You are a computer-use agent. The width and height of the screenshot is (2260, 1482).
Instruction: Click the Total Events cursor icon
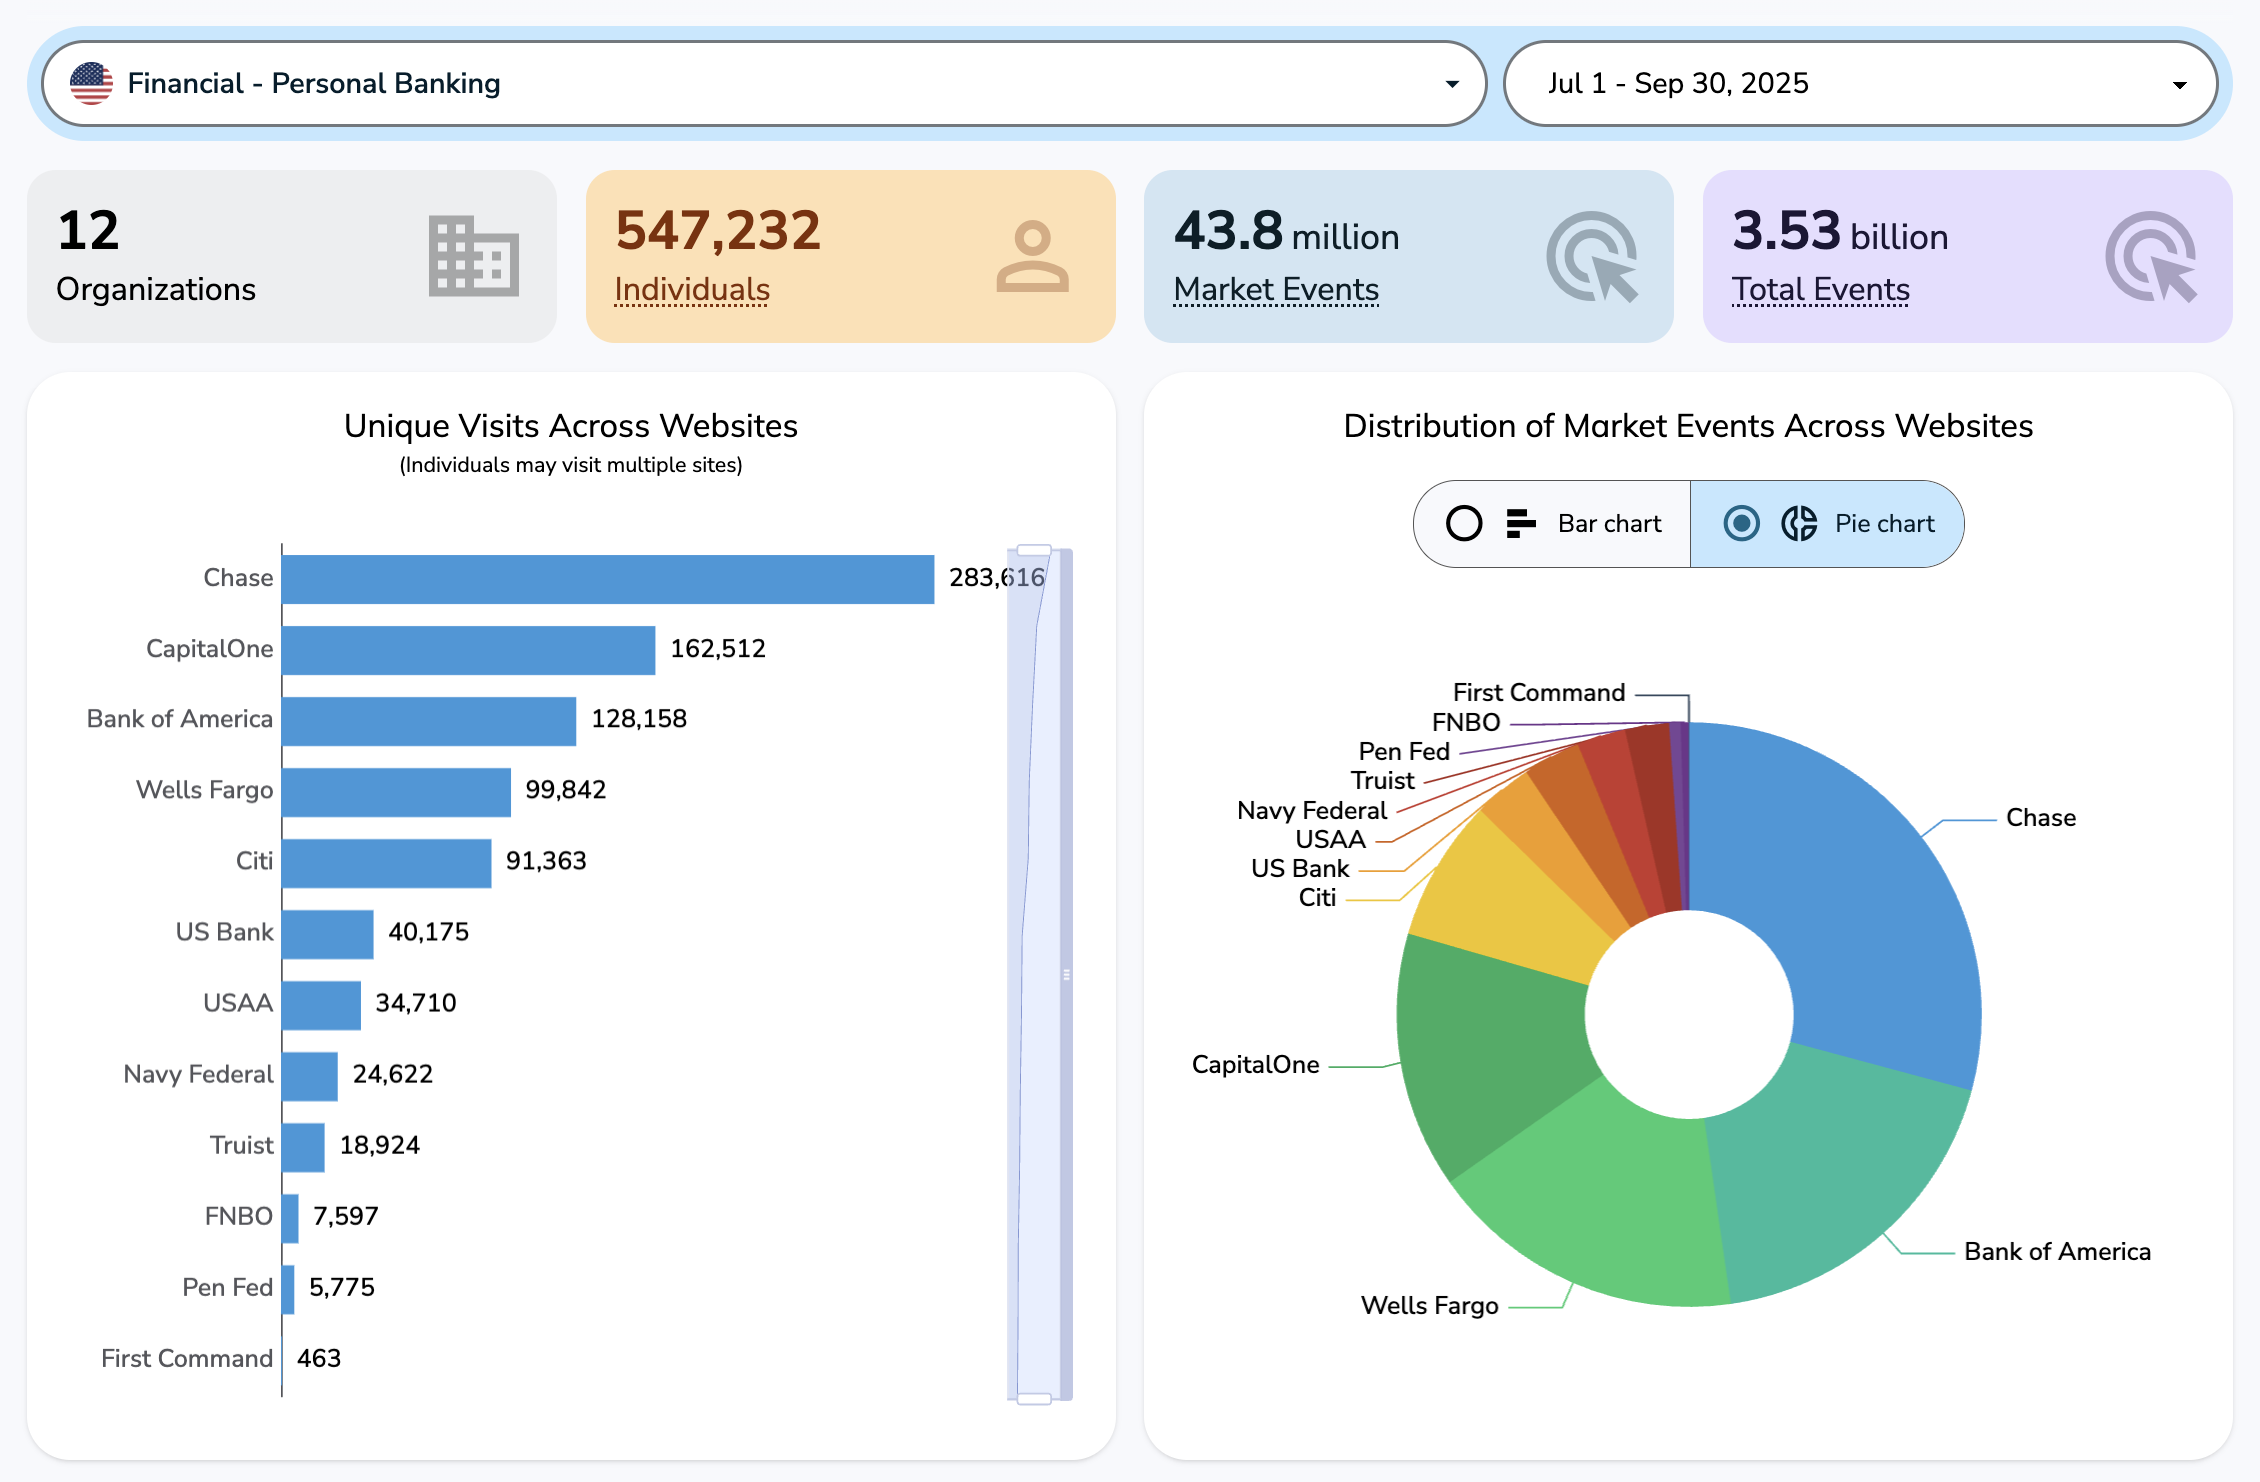pos(2151,256)
